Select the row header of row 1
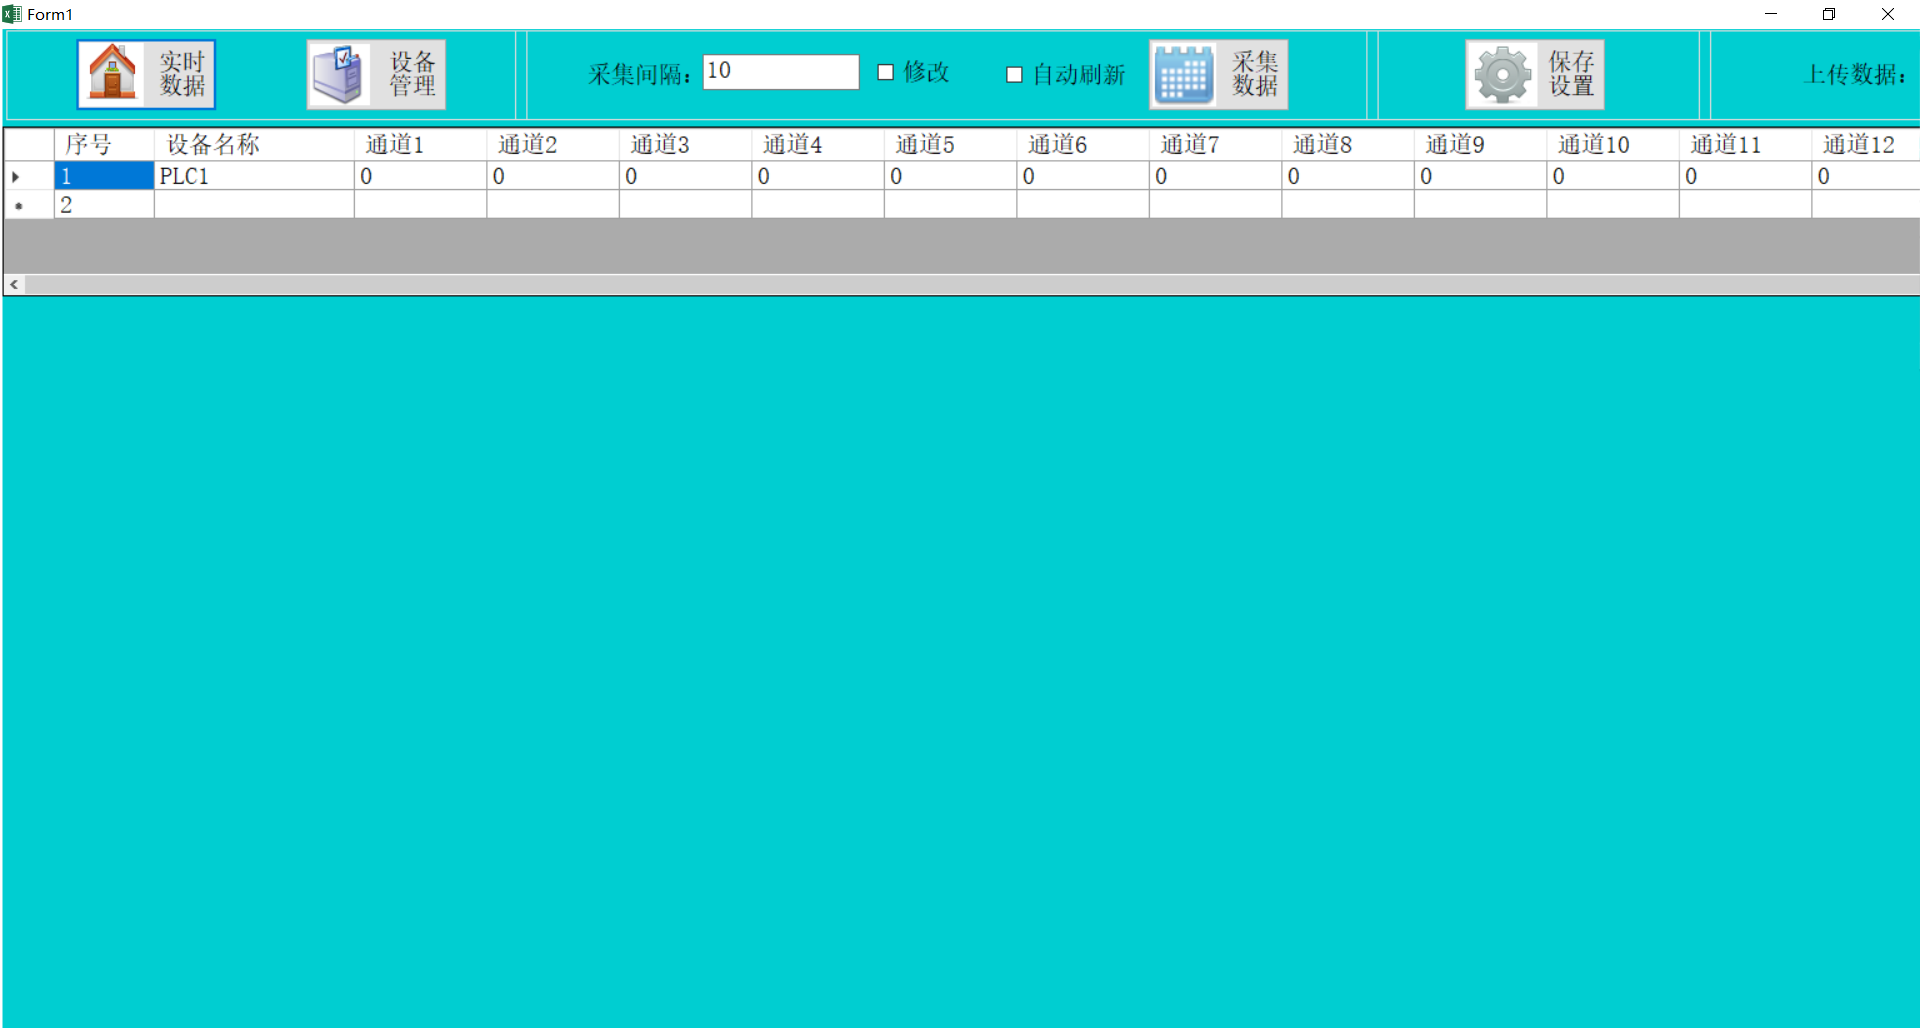This screenshot has width=1920, height=1028. click(29, 176)
